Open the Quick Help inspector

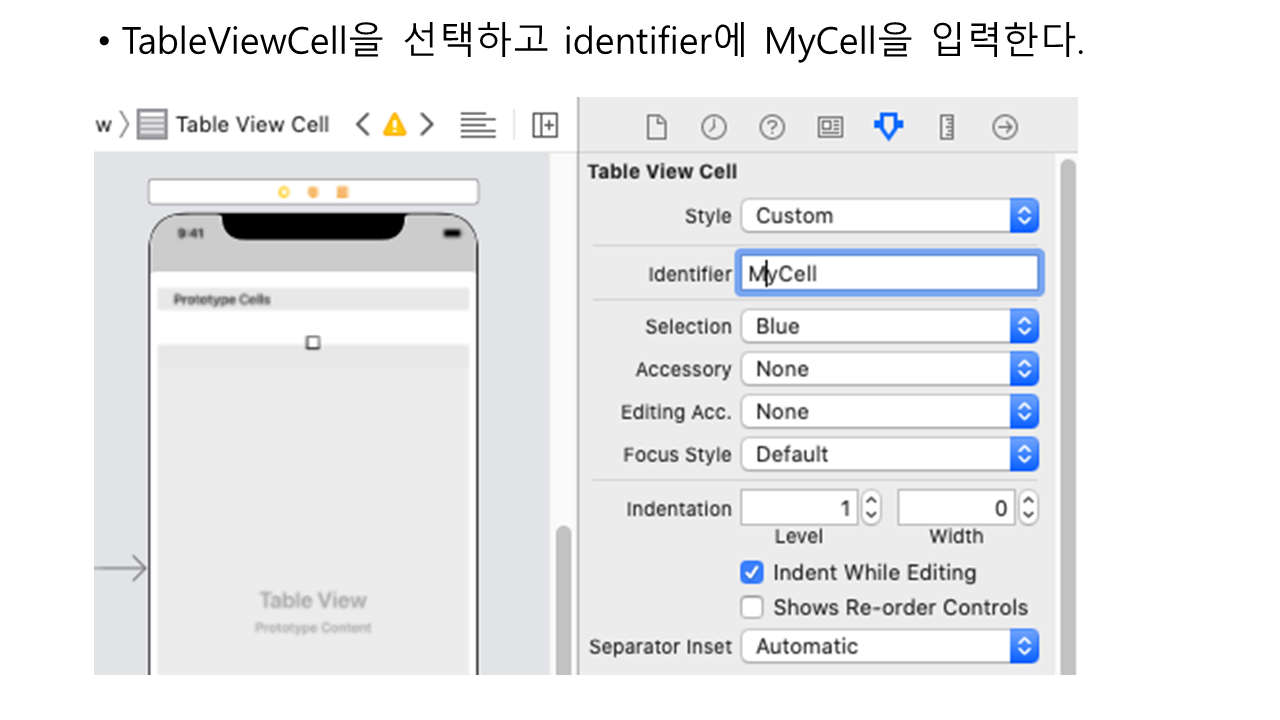point(771,127)
